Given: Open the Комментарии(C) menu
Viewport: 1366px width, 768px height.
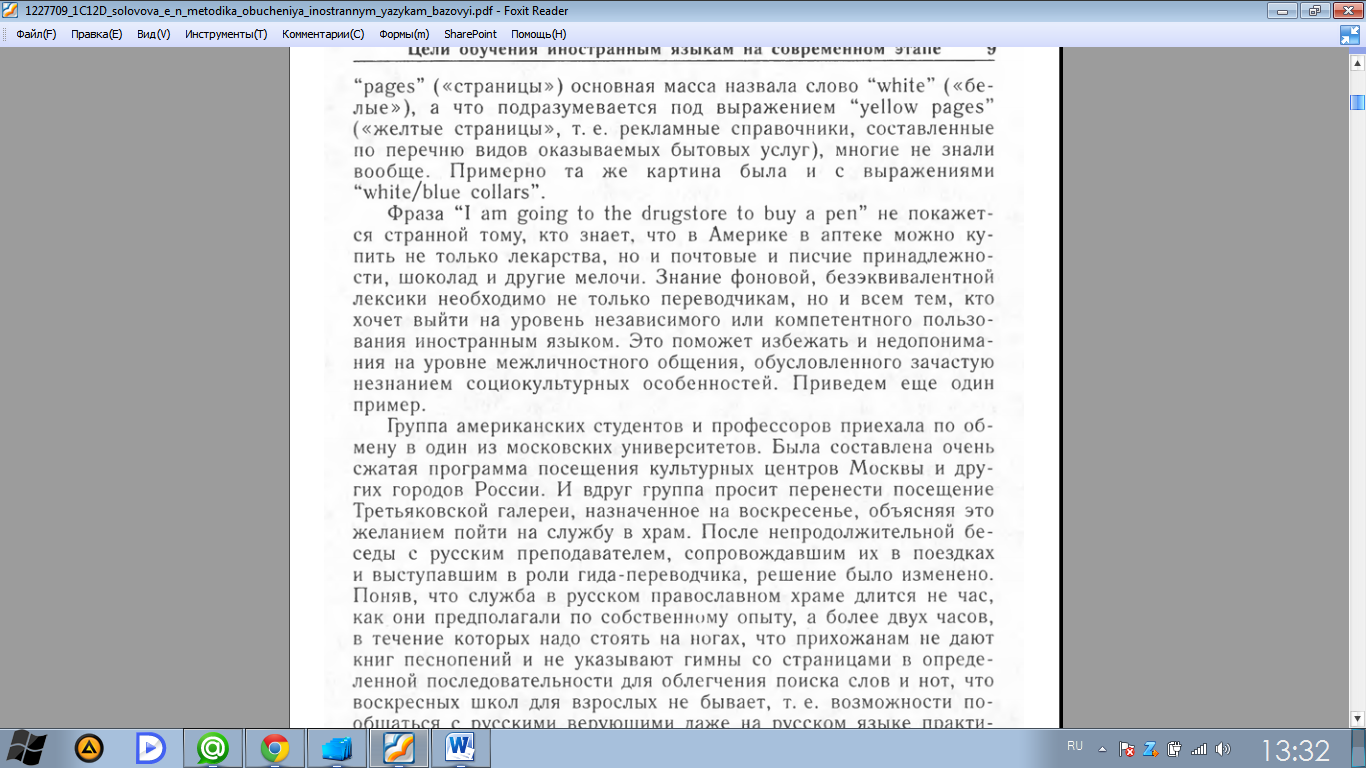Looking at the screenshot, I should (x=323, y=34).
